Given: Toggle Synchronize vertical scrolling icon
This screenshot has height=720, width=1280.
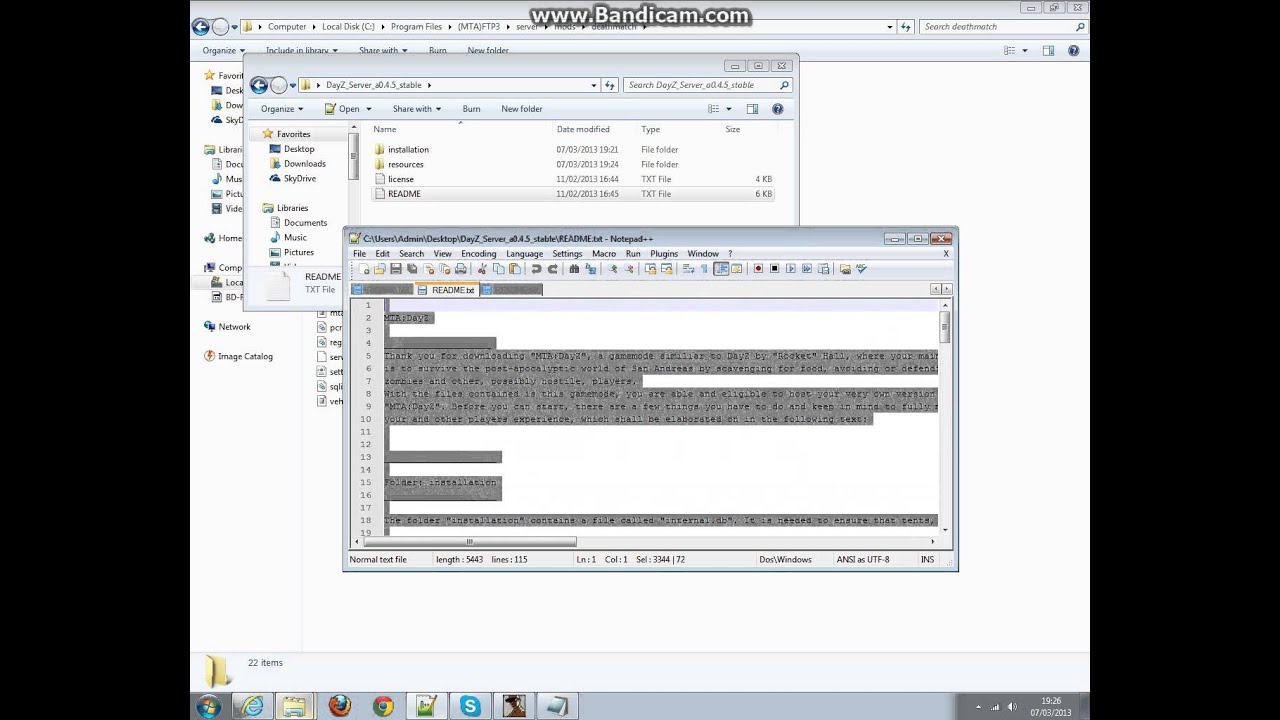Looking at the screenshot, I should point(650,269).
